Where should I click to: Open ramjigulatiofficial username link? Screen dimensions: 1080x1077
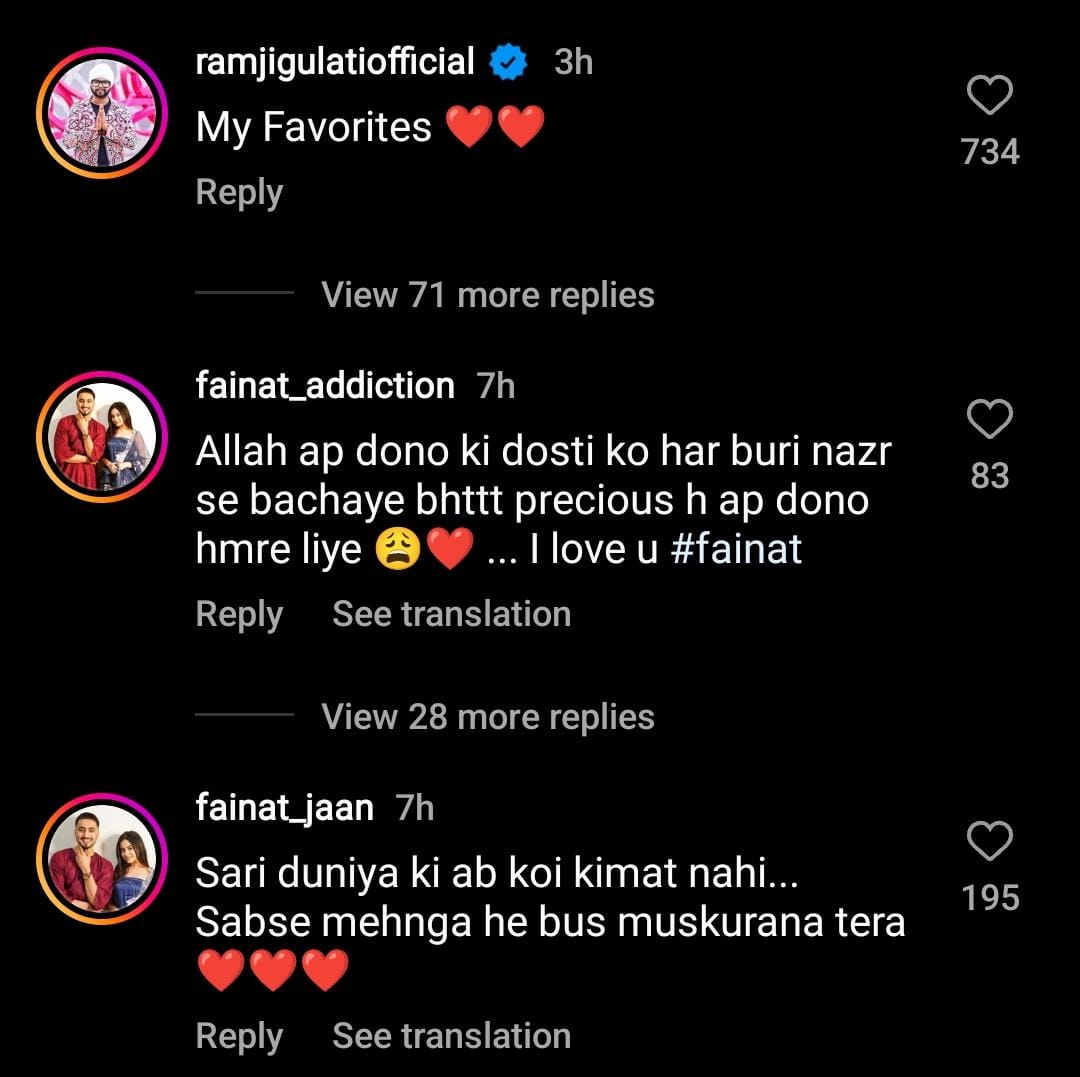tap(335, 63)
